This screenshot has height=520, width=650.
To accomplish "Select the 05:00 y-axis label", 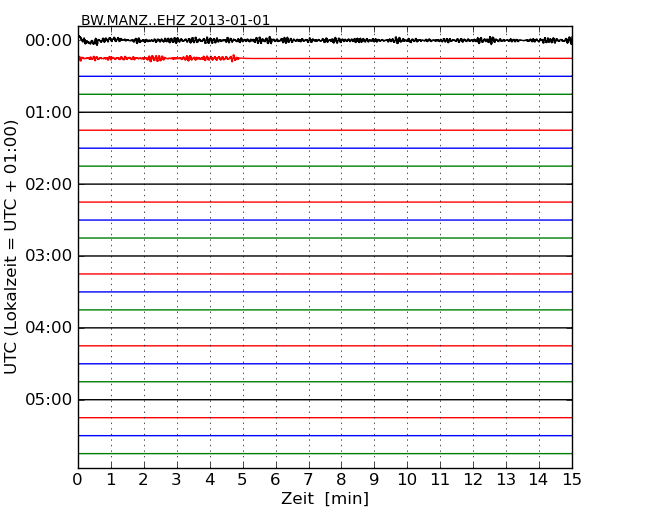I will pyautogui.click(x=49, y=399).
